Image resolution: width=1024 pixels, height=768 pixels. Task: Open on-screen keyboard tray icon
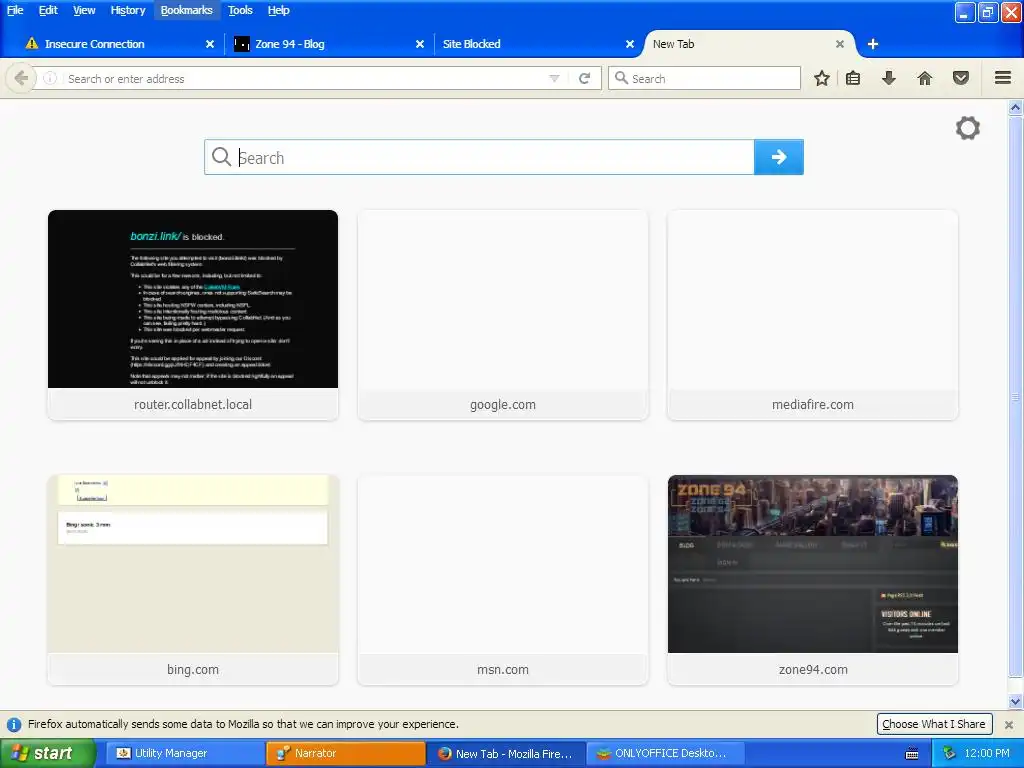[912, 754]
